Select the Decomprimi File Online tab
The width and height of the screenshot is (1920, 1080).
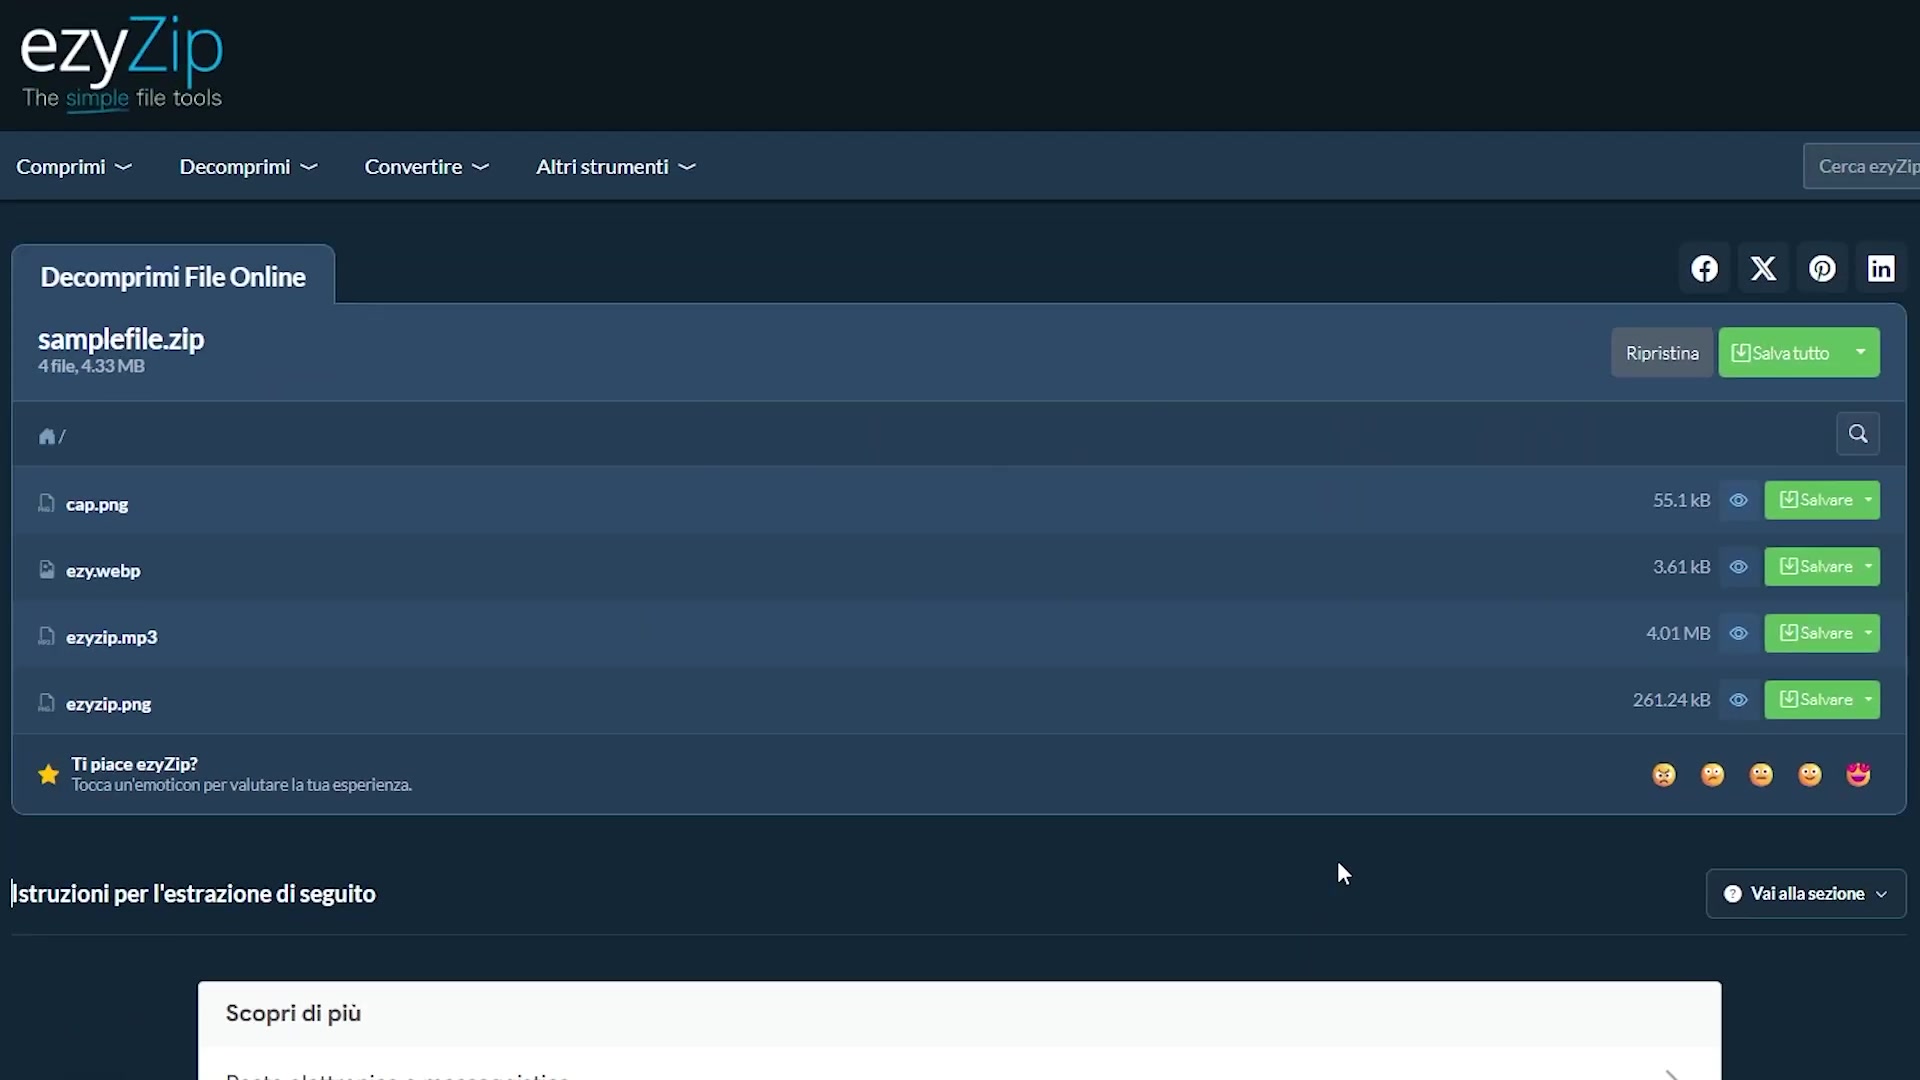coord(173,277)
